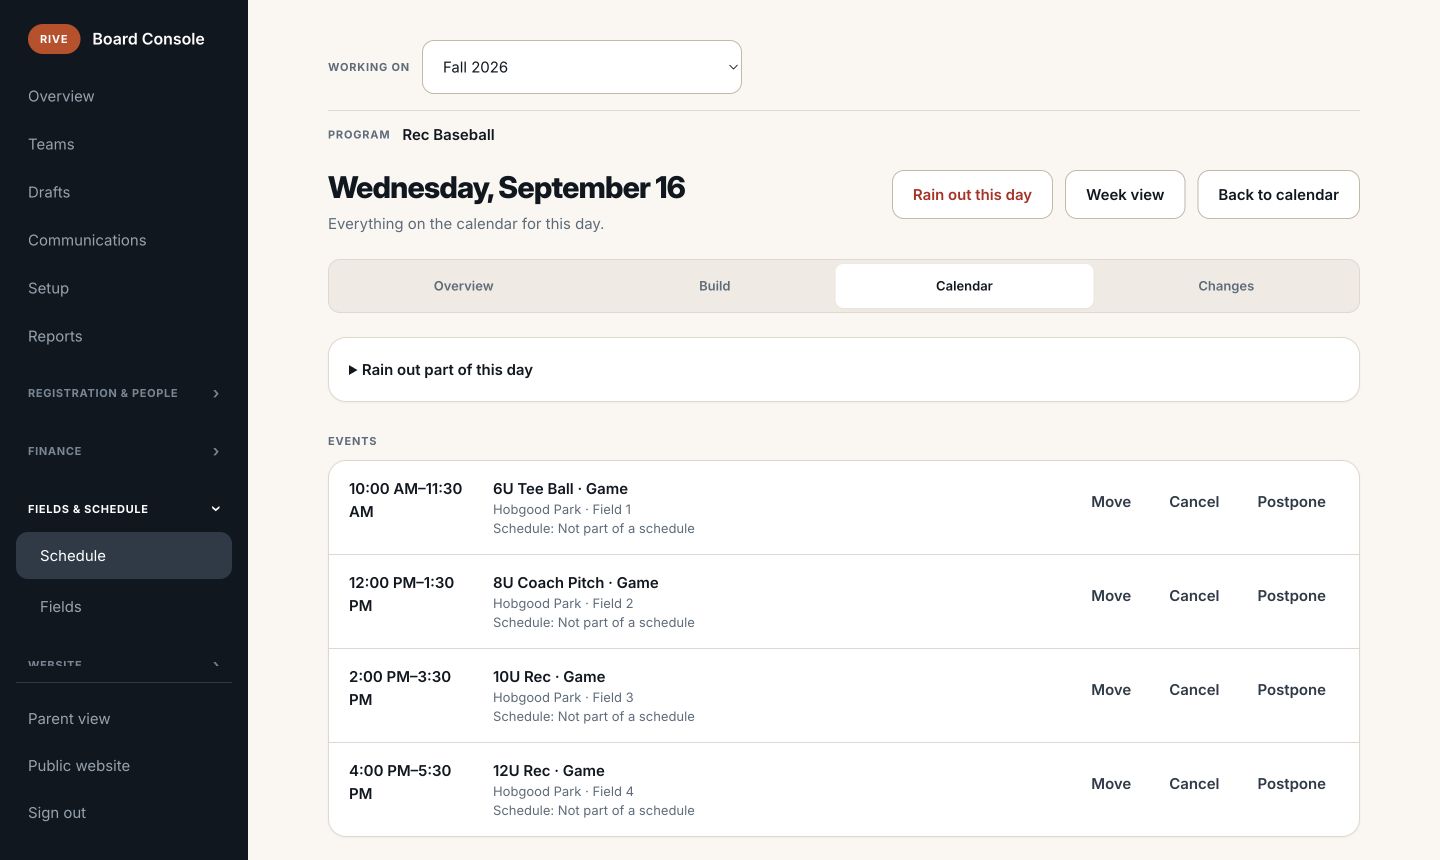Expand the Finance sidebar section
This screenshot has height=860, width=1440.
click(124, 451)
